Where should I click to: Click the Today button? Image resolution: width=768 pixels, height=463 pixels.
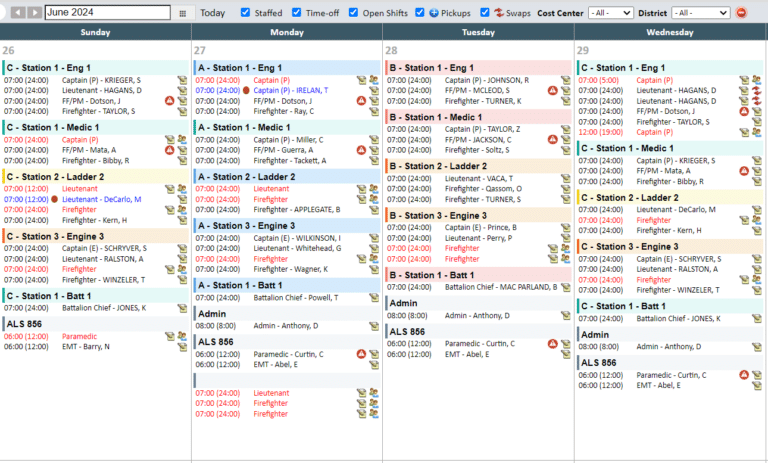[x=212, y=13]
